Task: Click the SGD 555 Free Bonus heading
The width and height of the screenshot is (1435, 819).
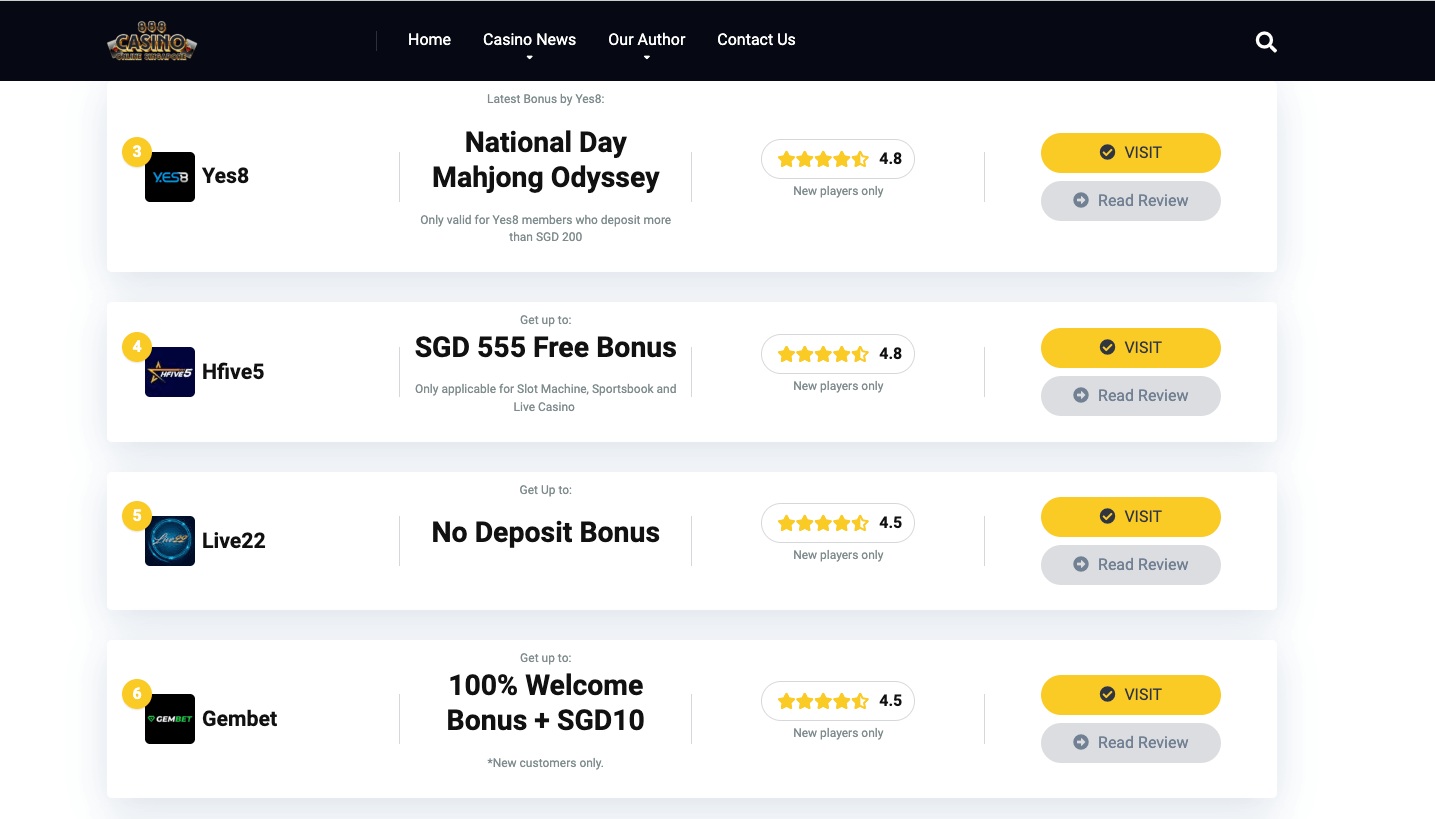Action: 546,348
